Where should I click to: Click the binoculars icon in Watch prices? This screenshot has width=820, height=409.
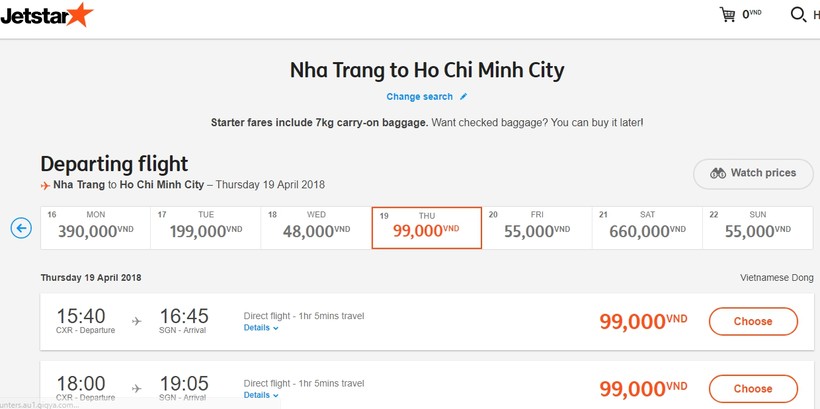[718, 173]
